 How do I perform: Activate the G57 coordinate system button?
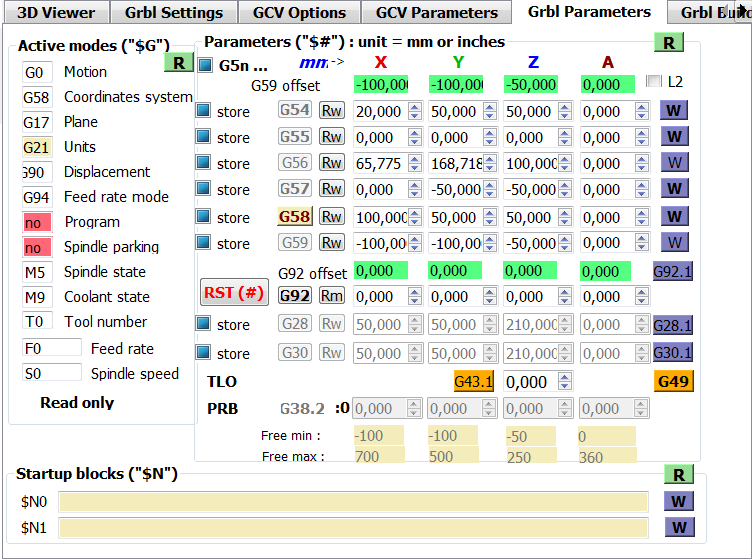coord(295,188)
